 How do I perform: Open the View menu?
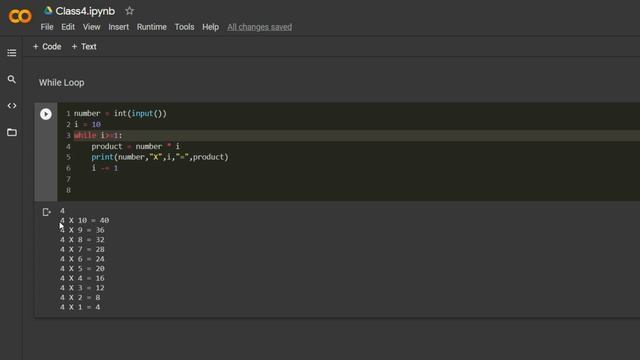click(91, 27)
